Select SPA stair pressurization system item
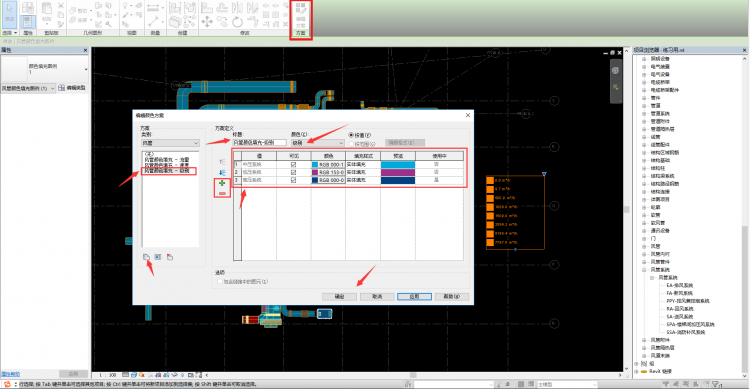 690,324
